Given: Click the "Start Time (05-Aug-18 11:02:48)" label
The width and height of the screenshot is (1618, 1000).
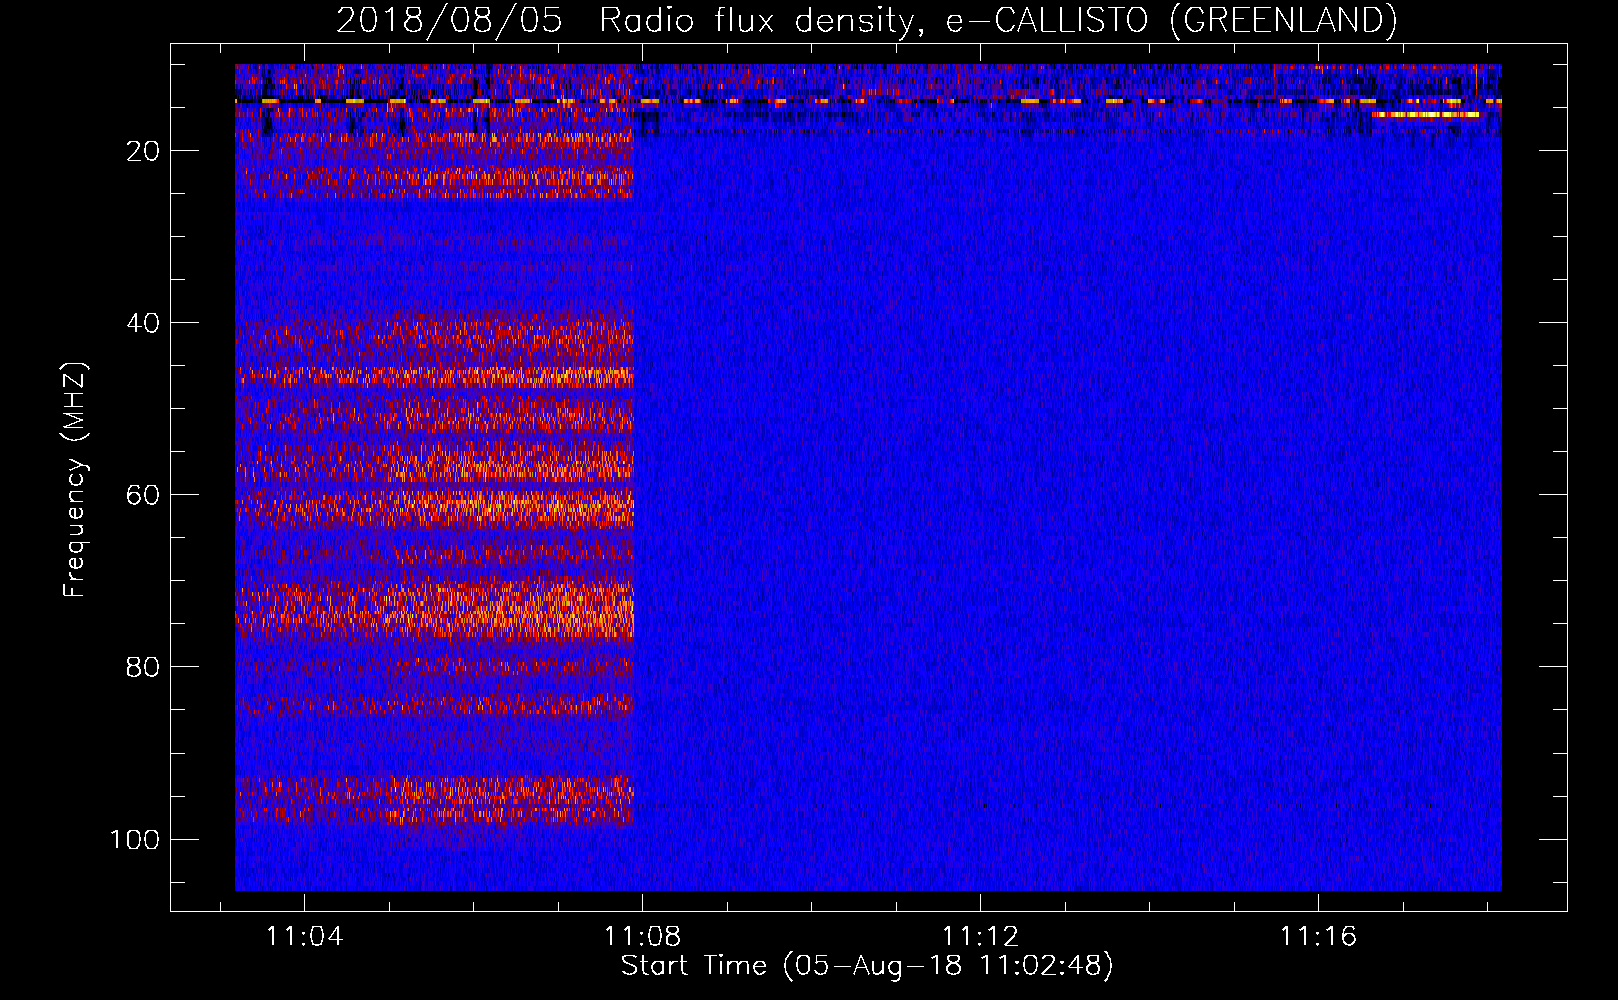Looking at the screenshot, I should (x=867, y=966).
